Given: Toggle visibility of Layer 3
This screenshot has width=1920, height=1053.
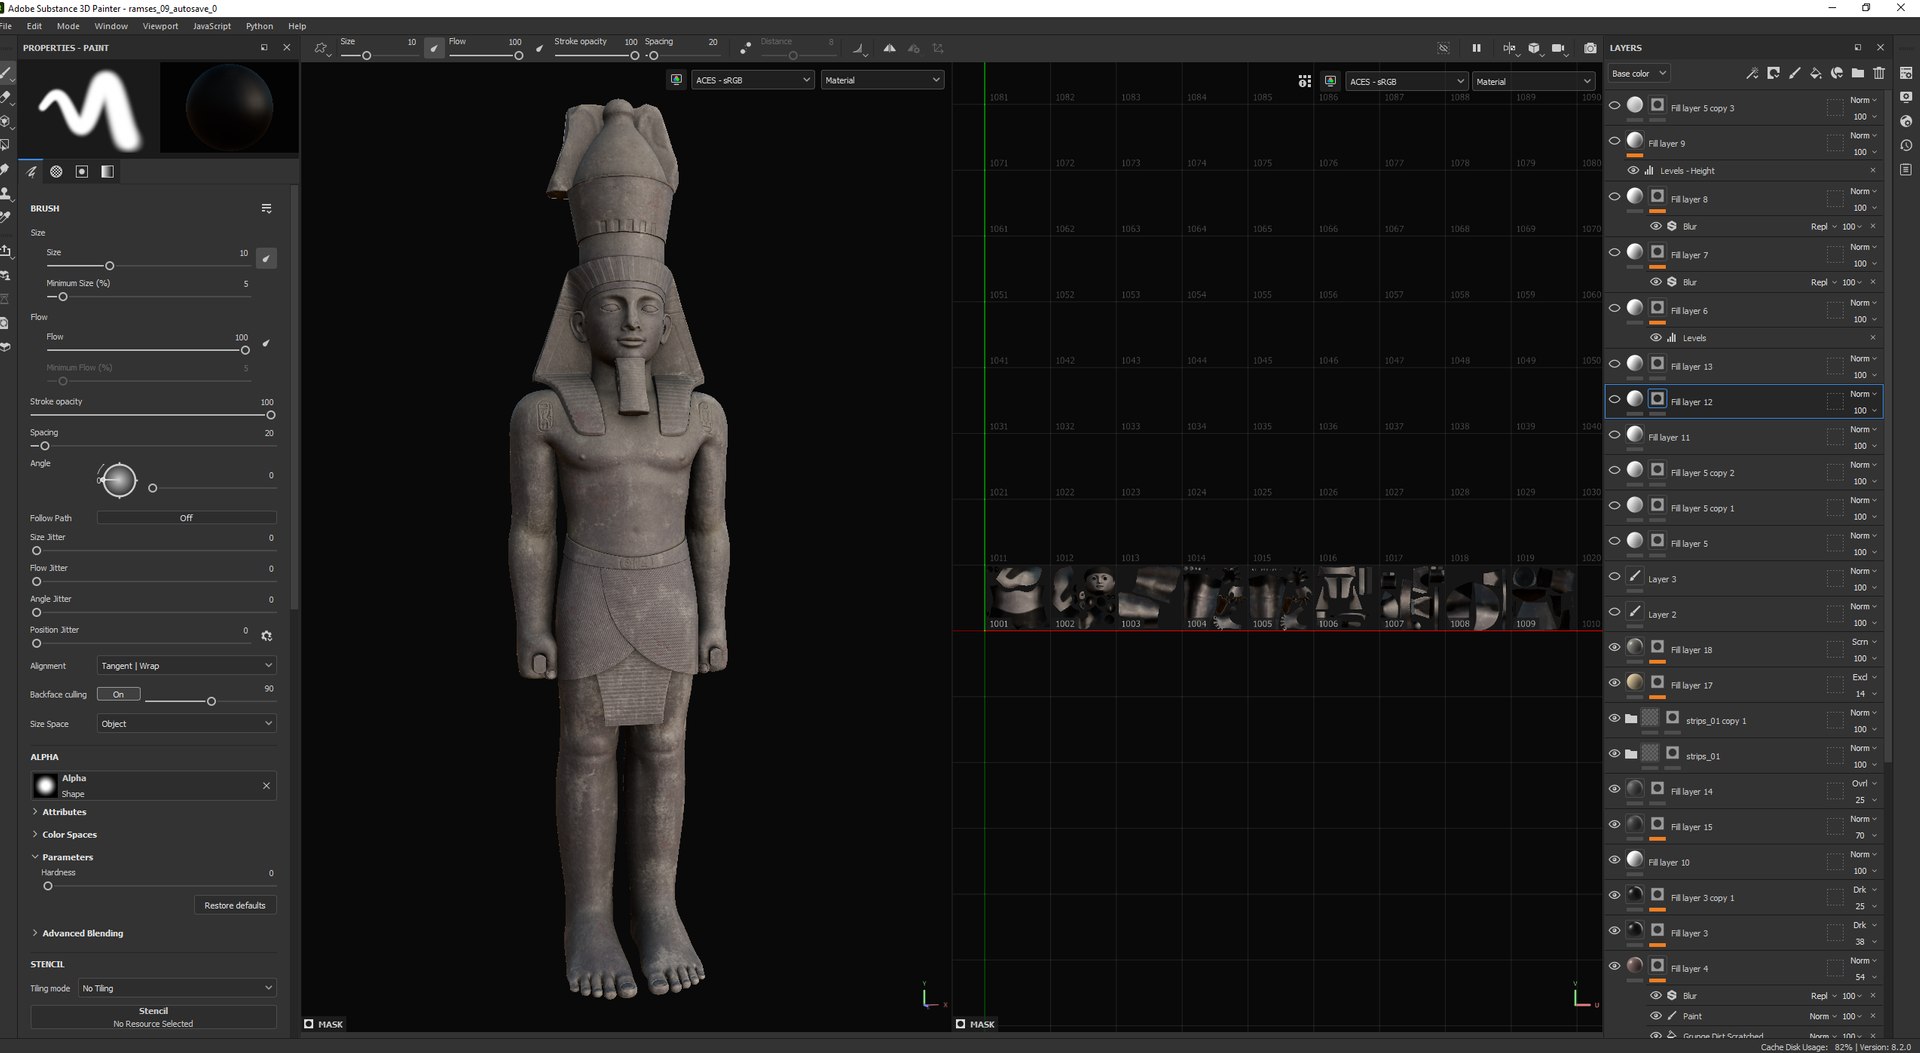Looking at the screenshot, I should coord(1614,577).
